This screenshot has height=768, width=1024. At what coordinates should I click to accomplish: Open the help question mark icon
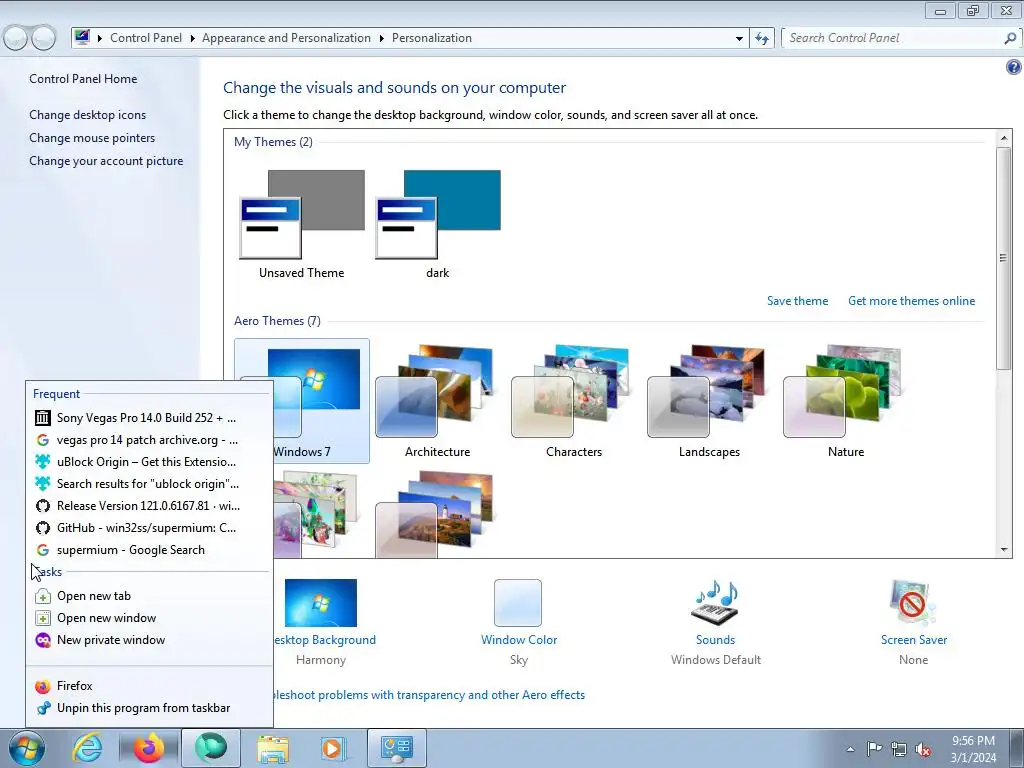tap(1014, 67)
